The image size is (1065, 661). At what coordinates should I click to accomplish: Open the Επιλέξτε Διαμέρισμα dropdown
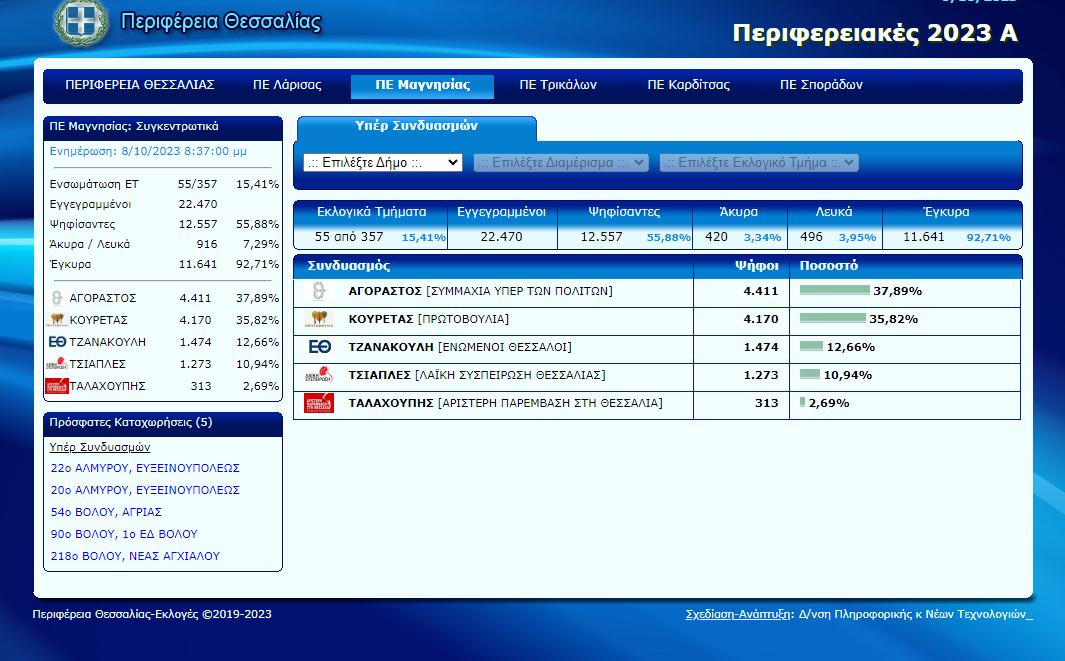tap(561, 162)
